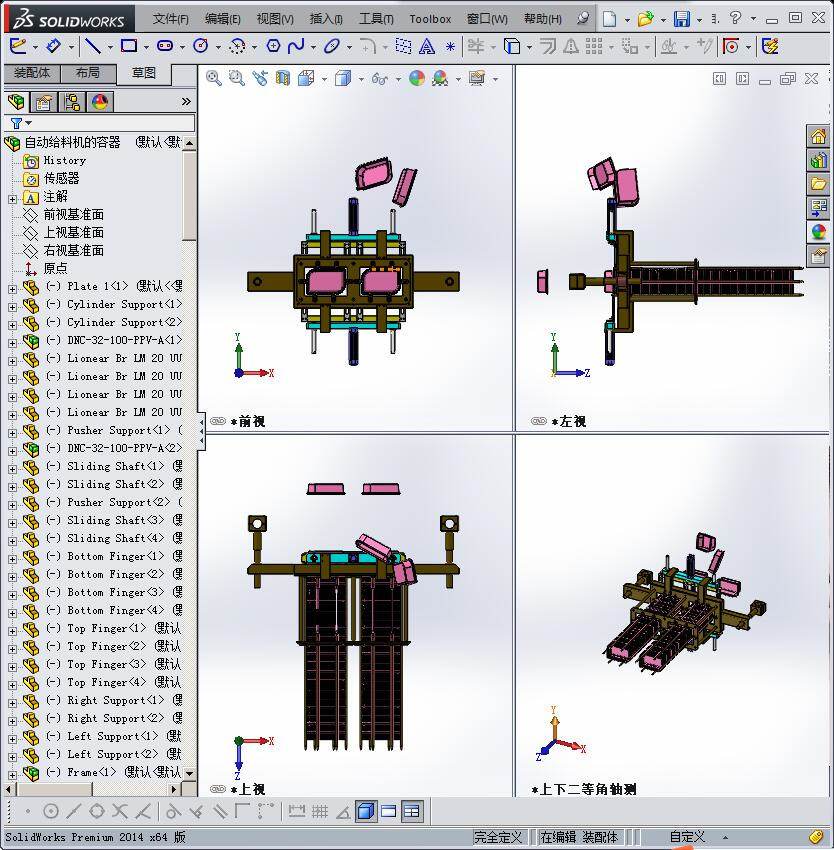The image size is (834, 850).
Task: Select the Polygon sketch tool
Action: [273, 47]
